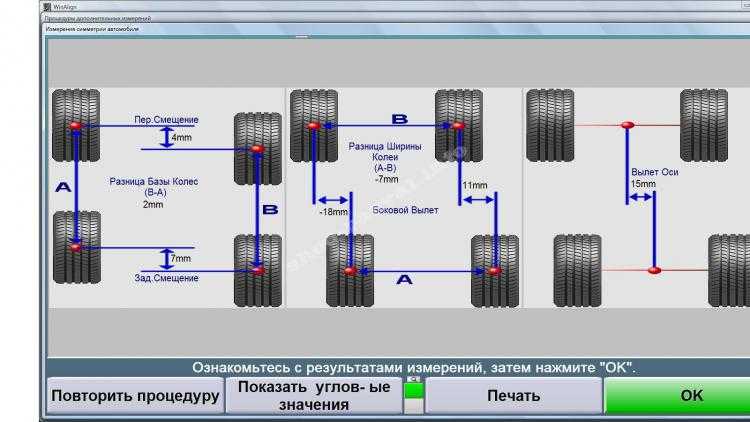Screen dimensions: 750x422
Task: Select the 'Пер.Смещение' label
Action: pos(166,120)
